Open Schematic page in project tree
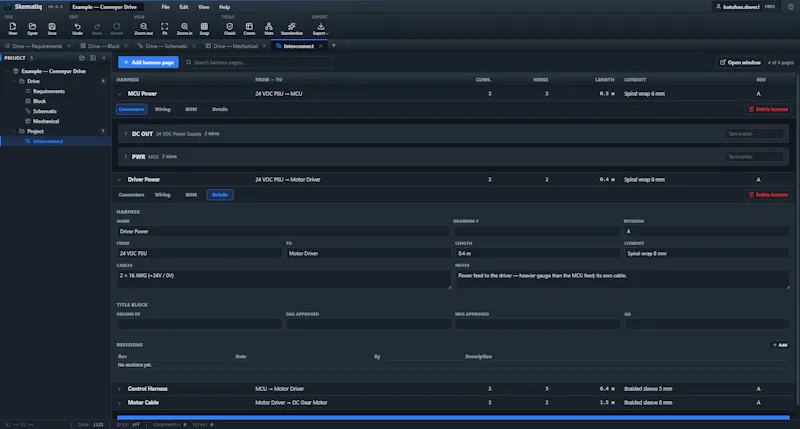The height and width of the screenshot is (429, 800). (44, 111)
